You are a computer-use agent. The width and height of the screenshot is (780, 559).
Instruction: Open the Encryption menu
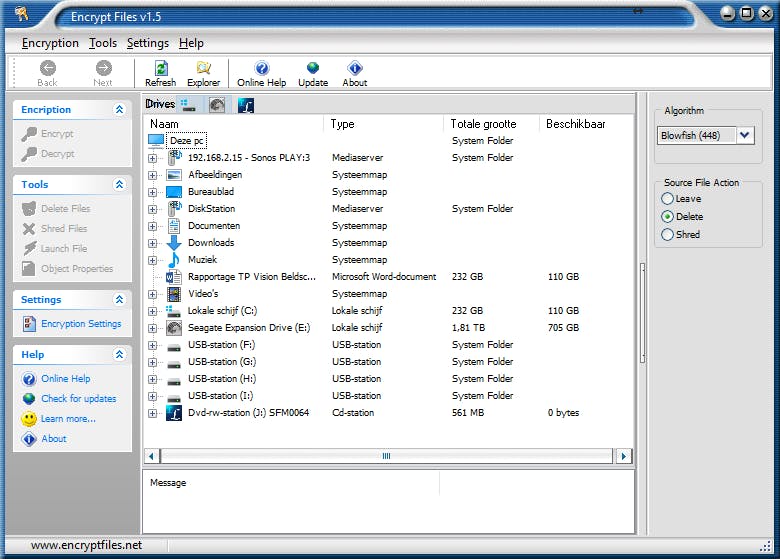coord(50,43)
